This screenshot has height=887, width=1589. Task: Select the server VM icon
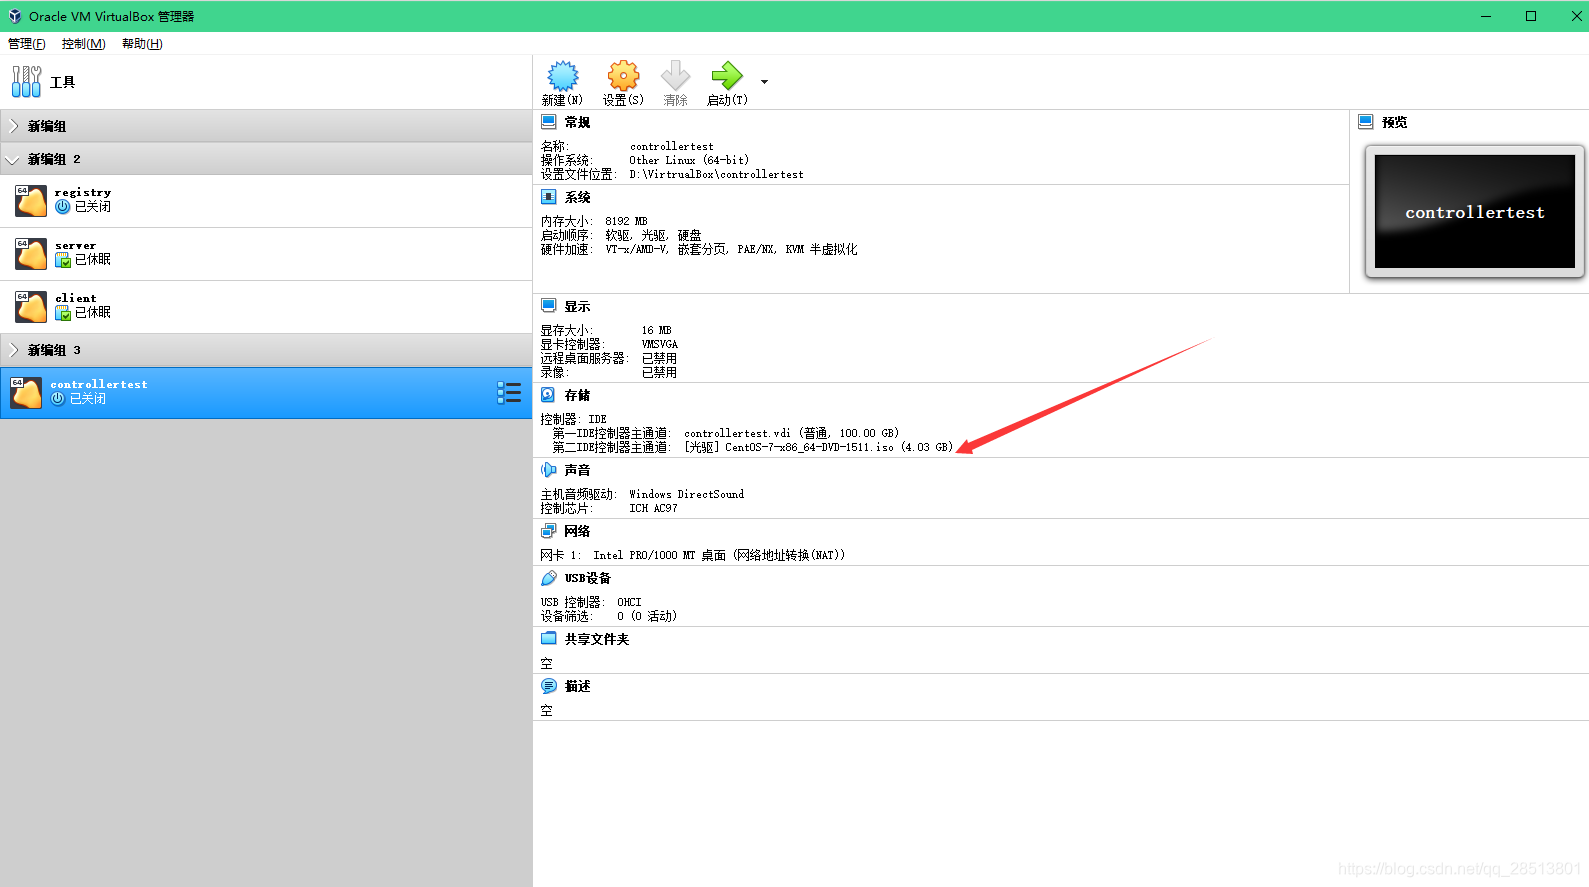point(31,254)
